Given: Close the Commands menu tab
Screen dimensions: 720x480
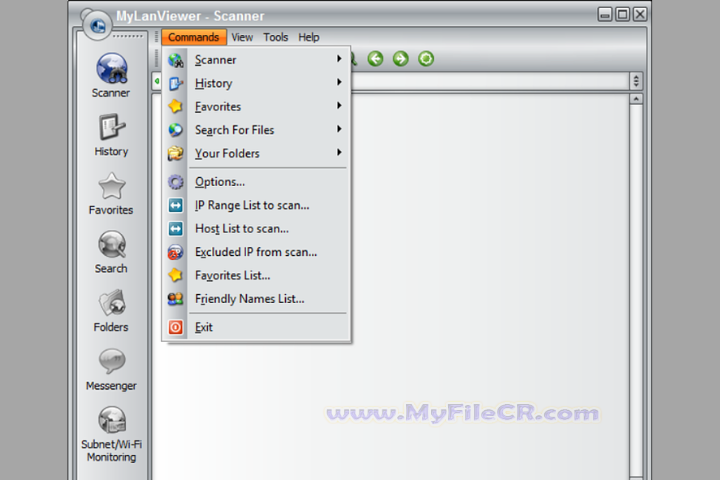Looking at the screenshot, I should pos(194,37).
